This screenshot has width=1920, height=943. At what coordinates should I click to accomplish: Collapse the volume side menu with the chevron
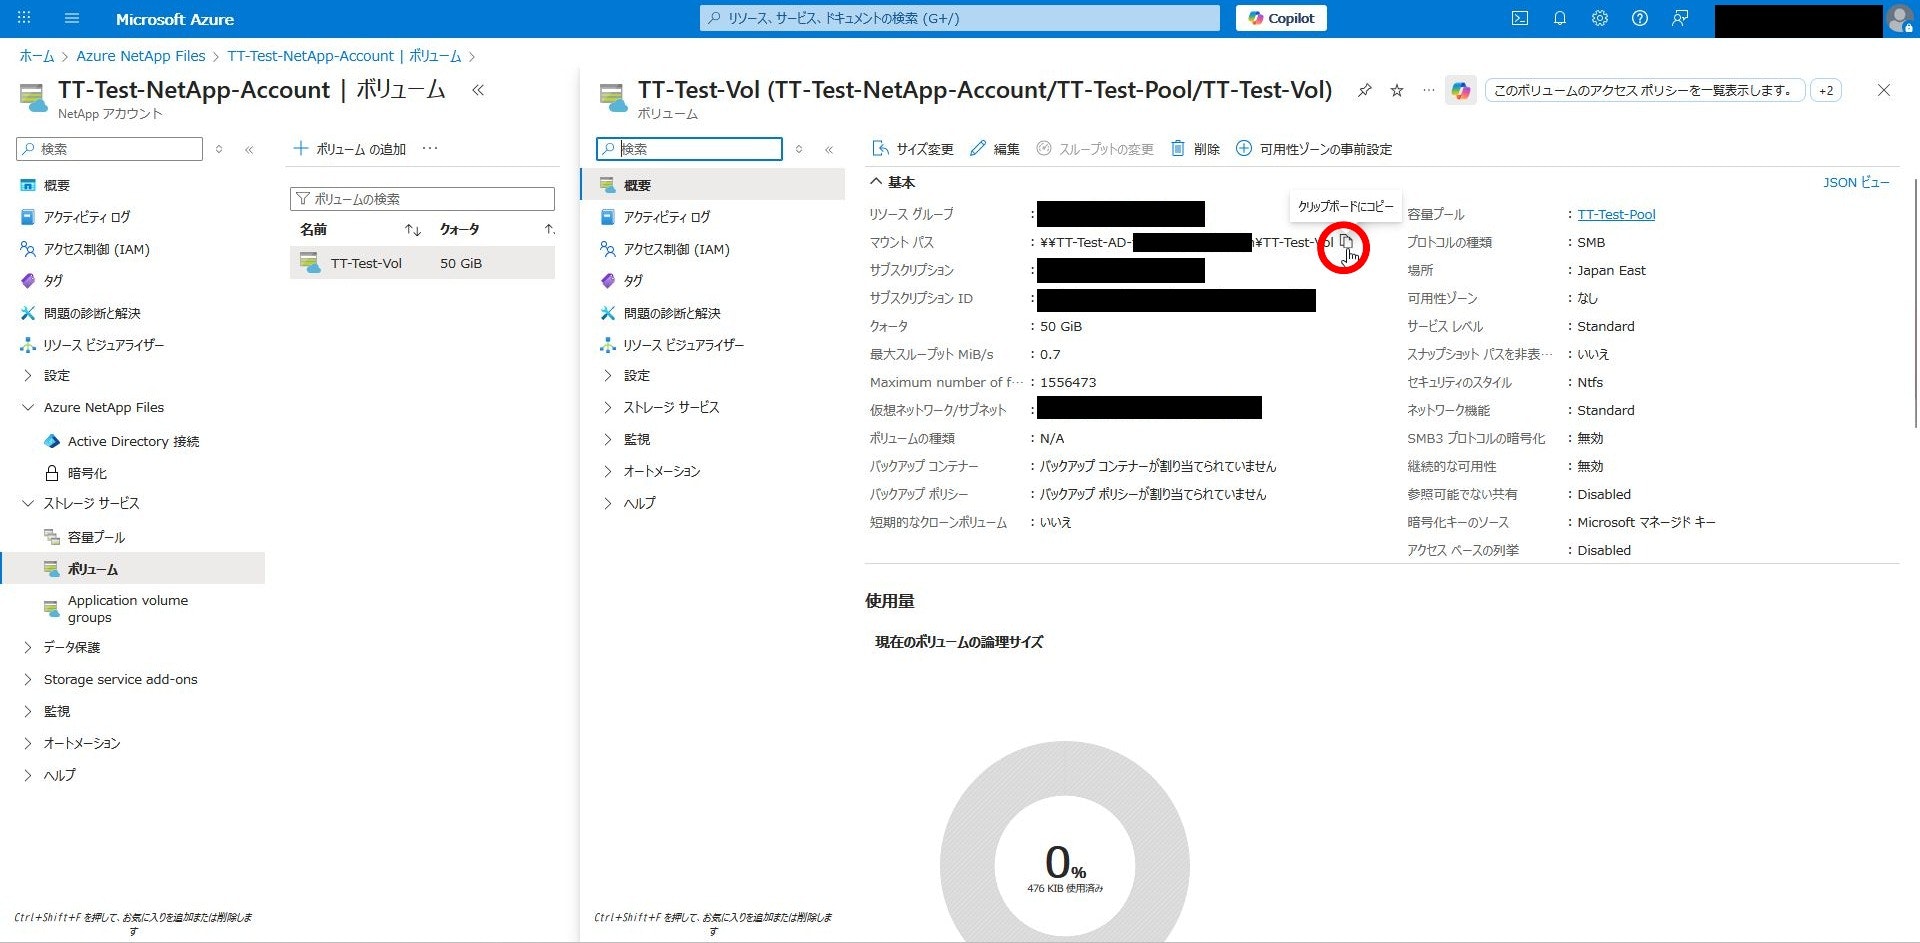tap(829, 149)
